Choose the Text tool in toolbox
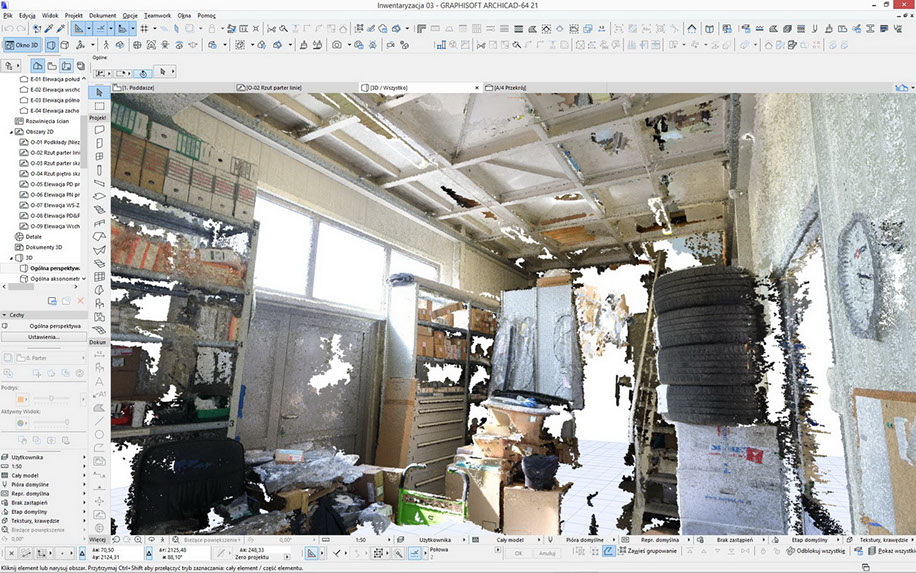916x573 pixels. click(x=99, y=381)
